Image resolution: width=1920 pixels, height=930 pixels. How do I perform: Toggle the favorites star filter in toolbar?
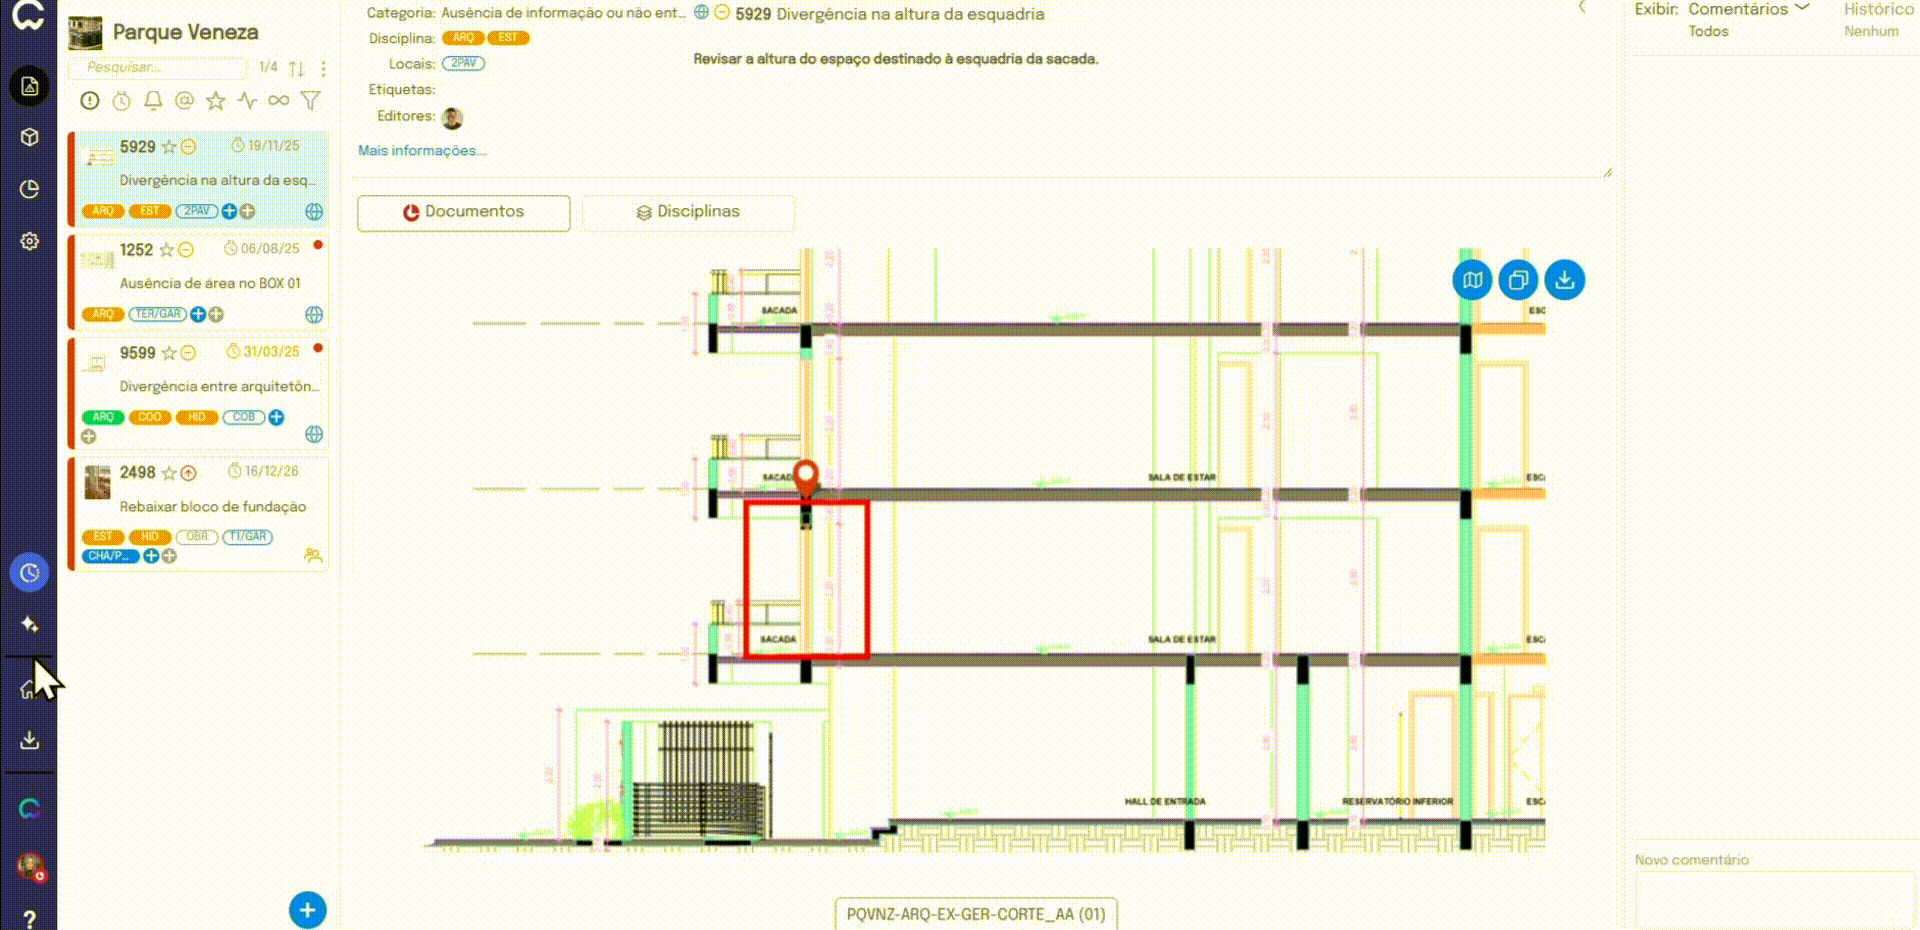tap(215, 101)
